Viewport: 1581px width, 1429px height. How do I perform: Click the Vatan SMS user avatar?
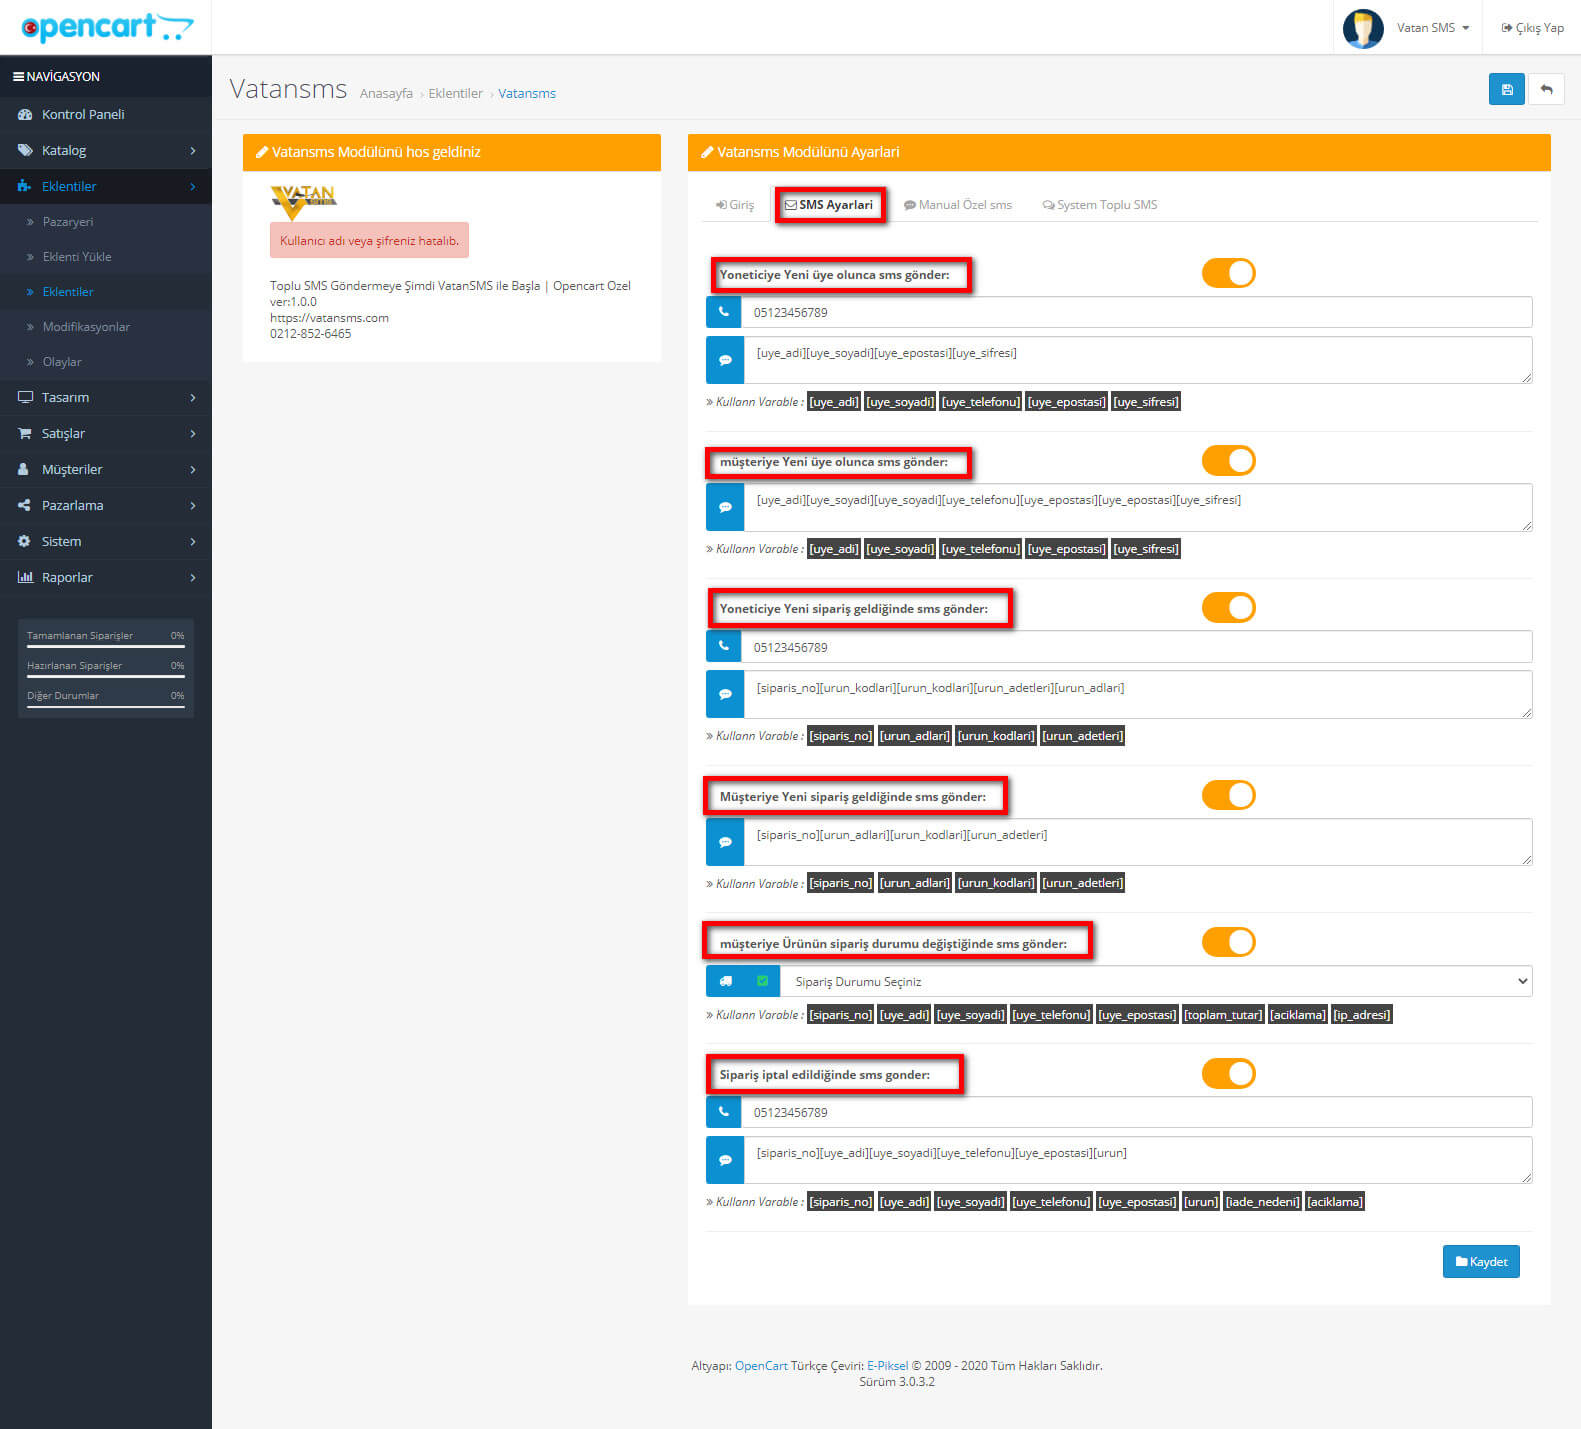[1362, 28]
